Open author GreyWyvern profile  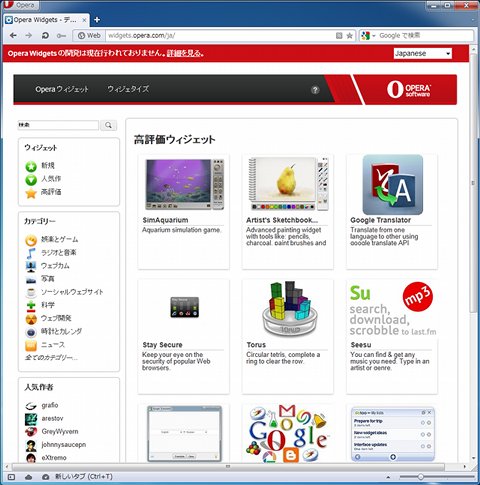(60, 431)
